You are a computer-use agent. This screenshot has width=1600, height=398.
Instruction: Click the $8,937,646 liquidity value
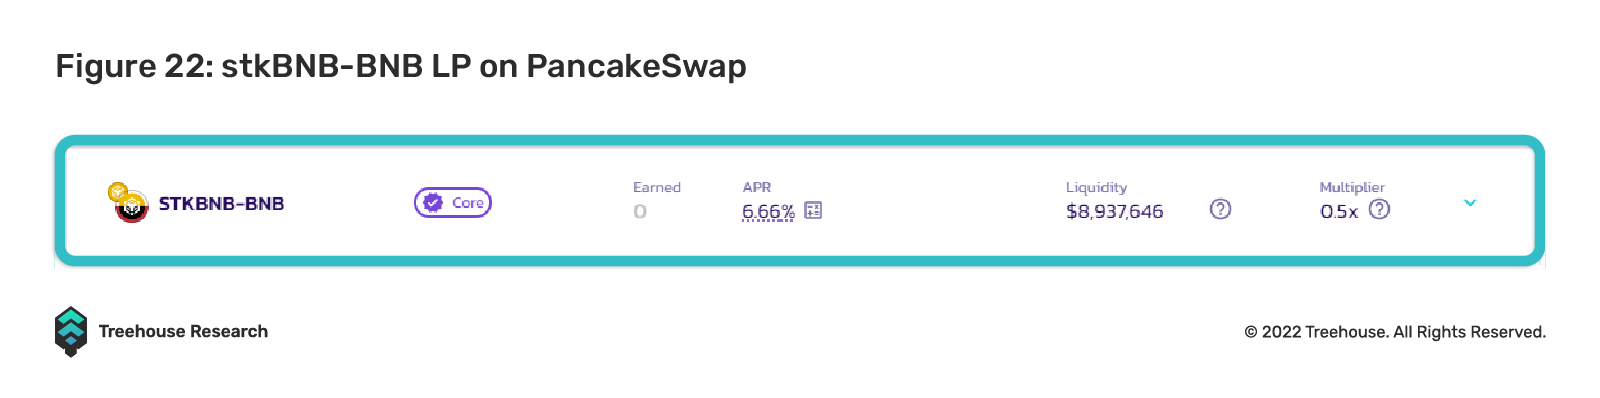click(1114, 212)
